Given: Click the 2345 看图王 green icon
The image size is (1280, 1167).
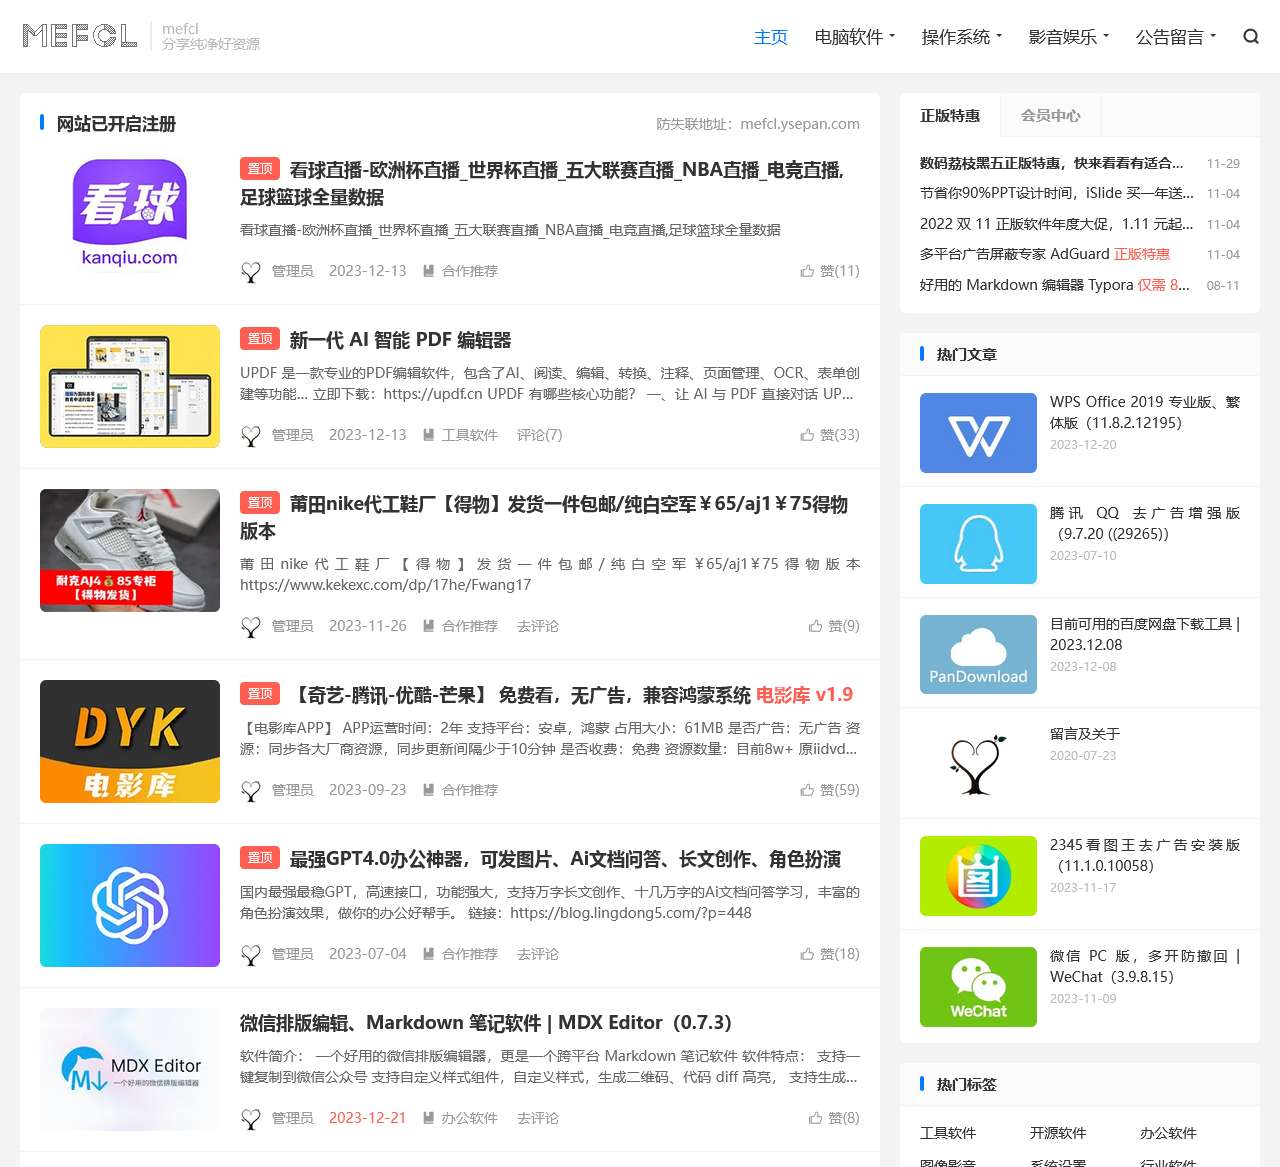Looking at the screenshot, I should click(x=977, y=876).
